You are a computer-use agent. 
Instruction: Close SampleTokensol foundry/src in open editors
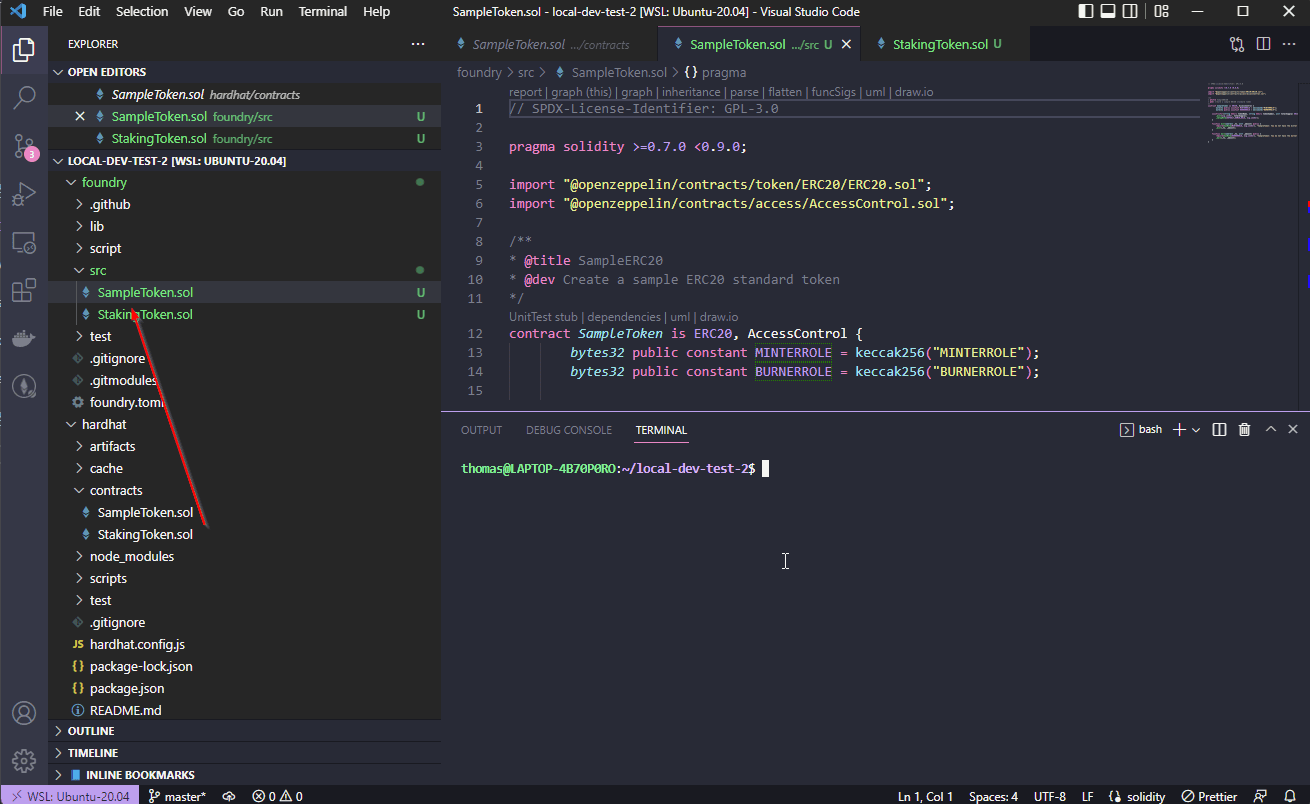(81, 116)
